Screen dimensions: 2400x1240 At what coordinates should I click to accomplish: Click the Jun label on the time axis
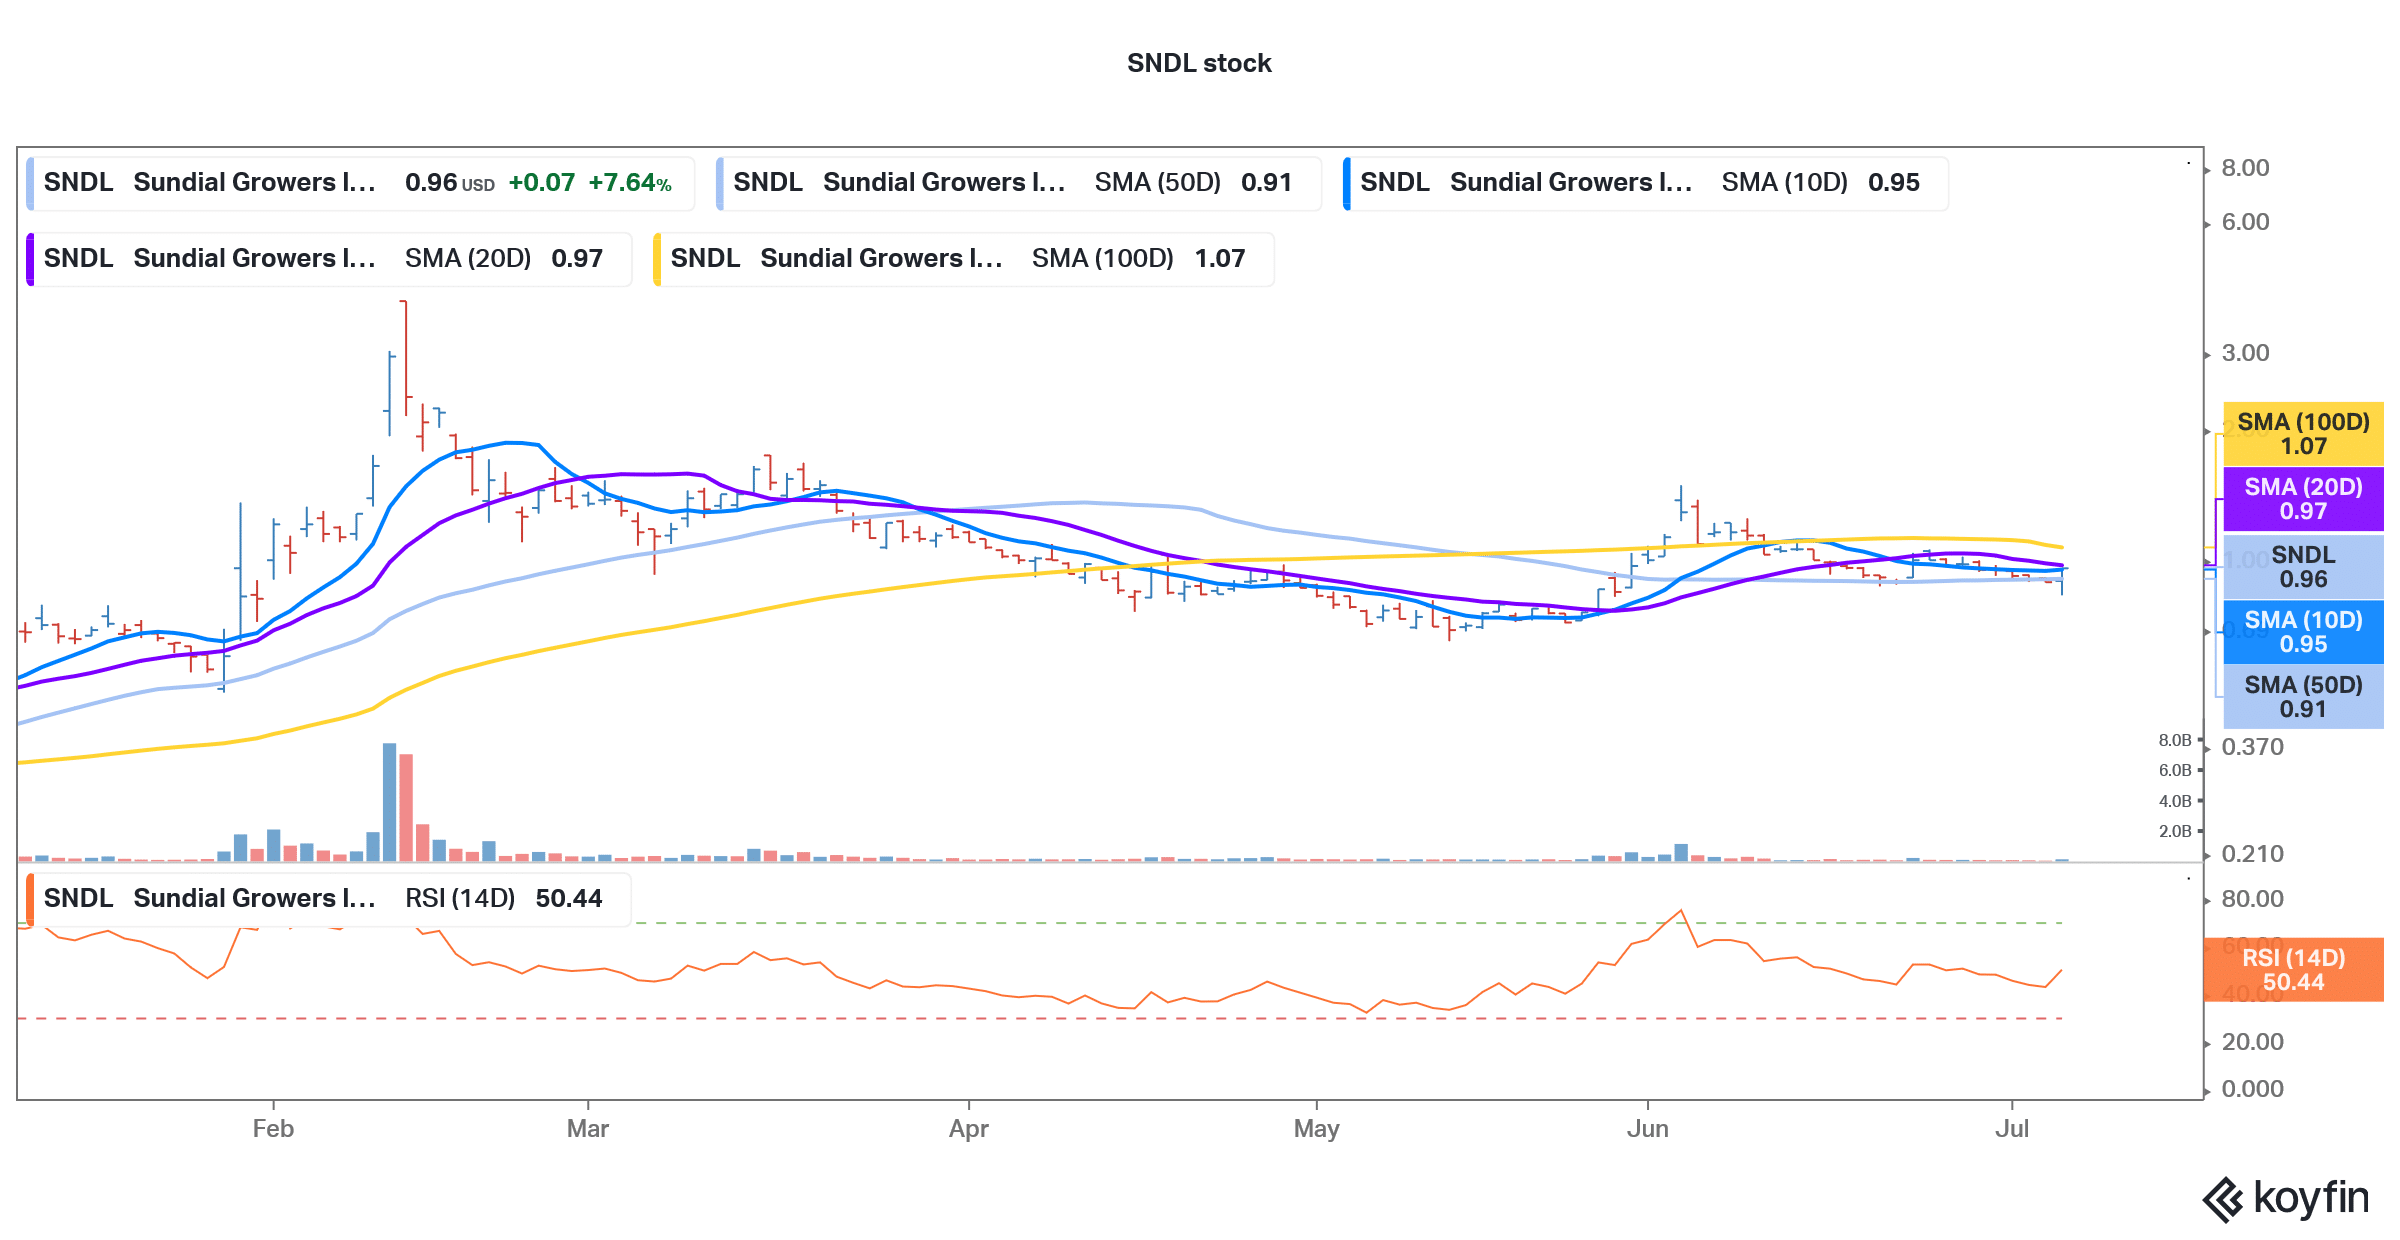(1648, 1129)
